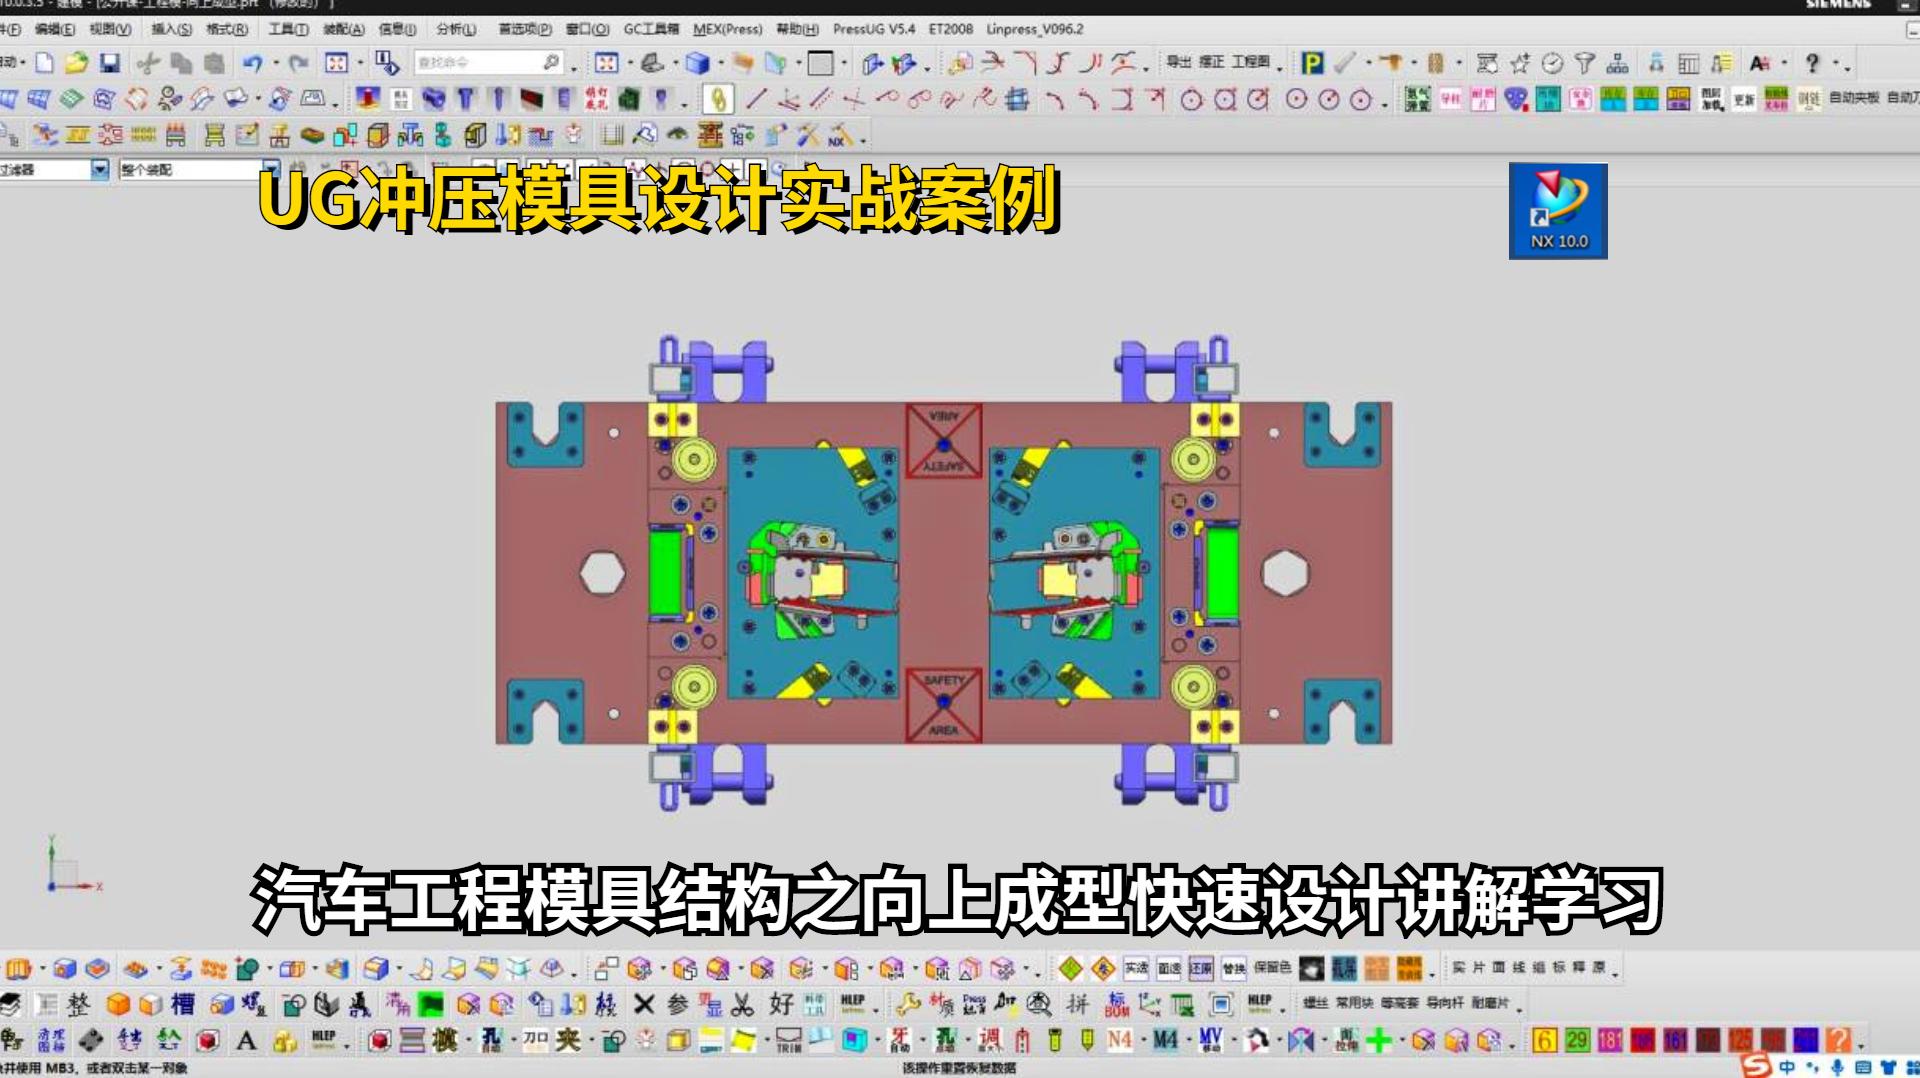1920x1078 pixels.
Task: Click the blue shaded cube render icon
Action: click(x=697, y=64)
